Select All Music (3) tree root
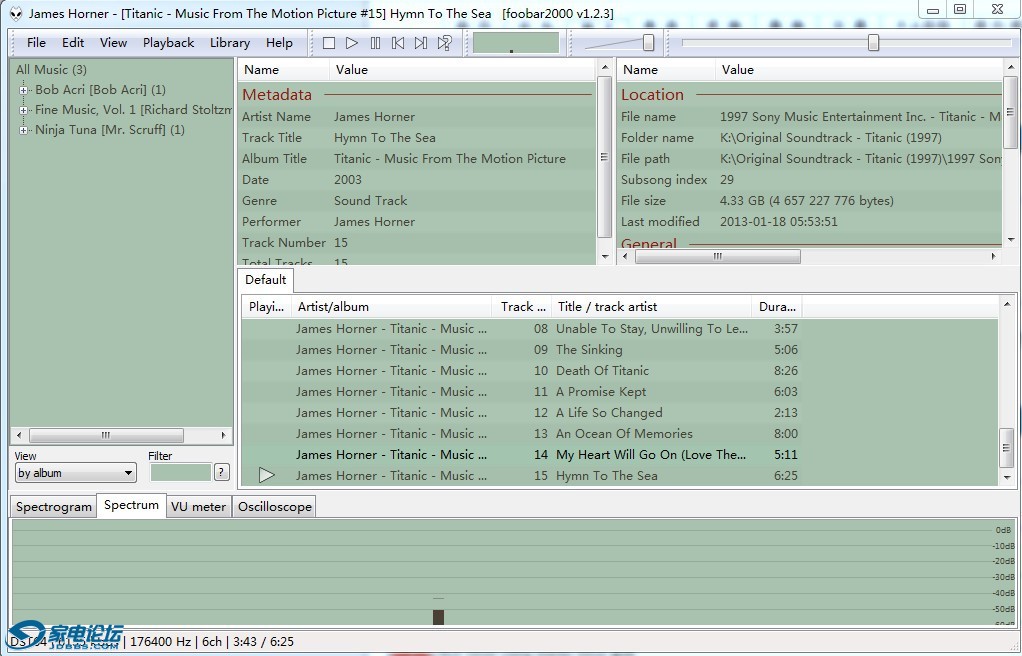1022x656 pixels. coord(51,70)
